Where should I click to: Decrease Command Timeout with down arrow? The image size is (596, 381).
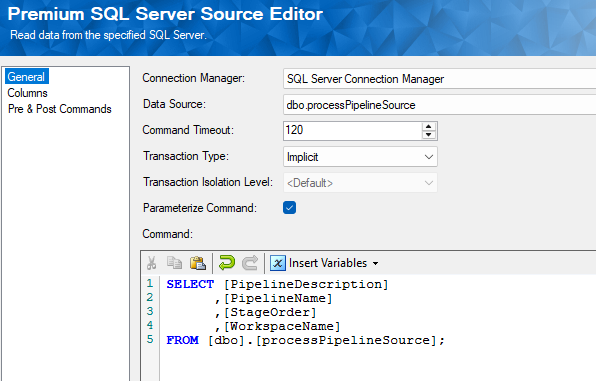pos(429,135)
